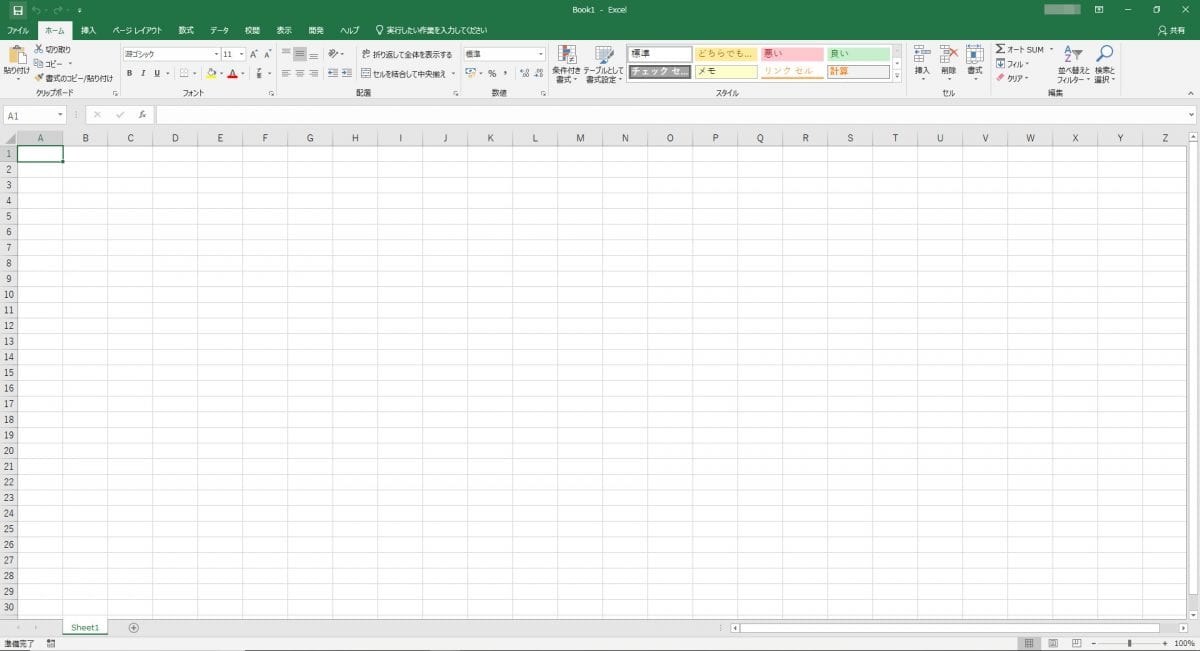Open the font size dropdown showing 11

pos(241,54)
